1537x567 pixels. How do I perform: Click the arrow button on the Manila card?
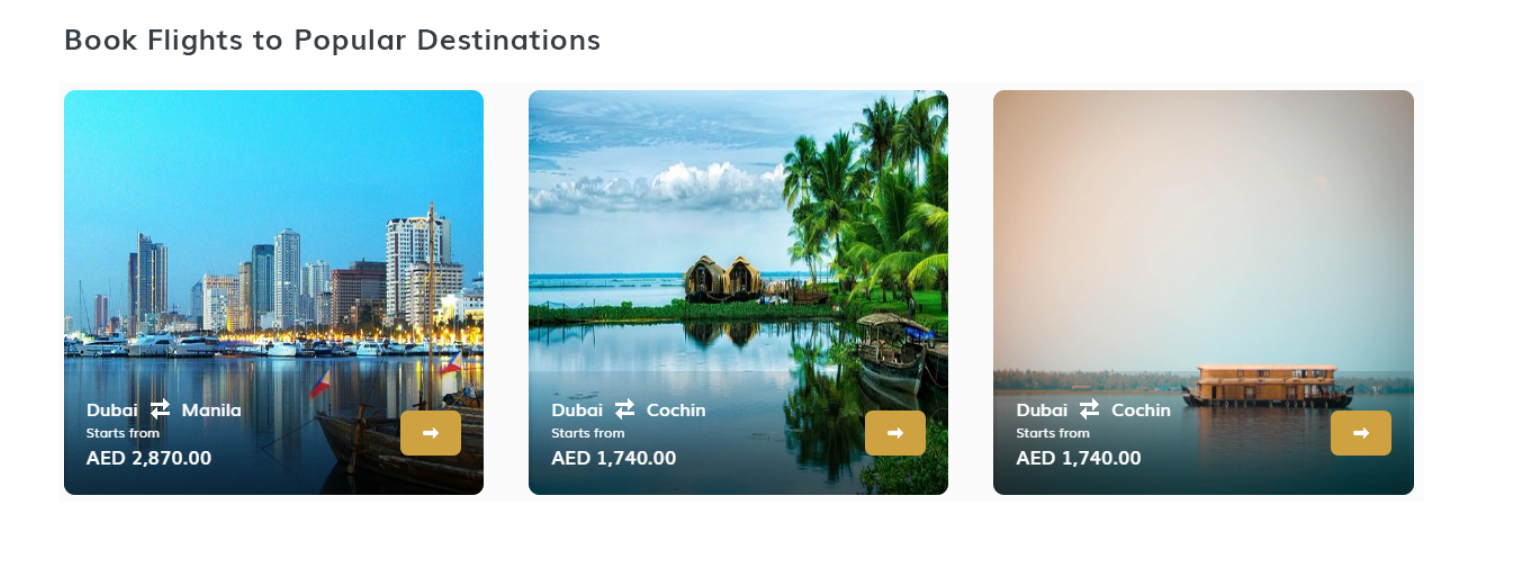point(430,433)
